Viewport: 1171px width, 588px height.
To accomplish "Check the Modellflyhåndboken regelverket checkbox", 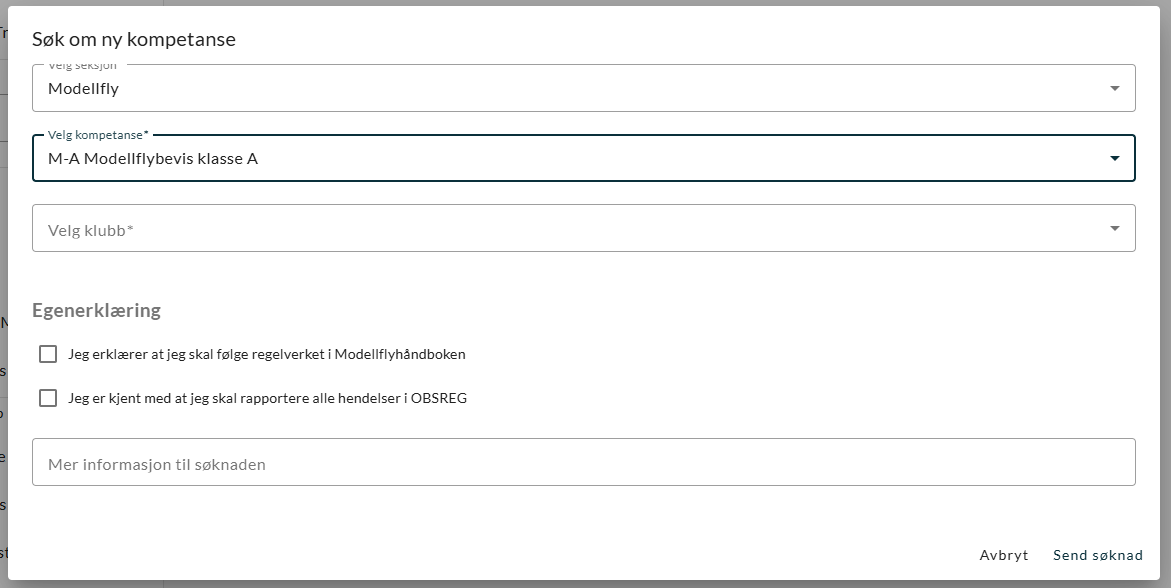I will point(48,354).
